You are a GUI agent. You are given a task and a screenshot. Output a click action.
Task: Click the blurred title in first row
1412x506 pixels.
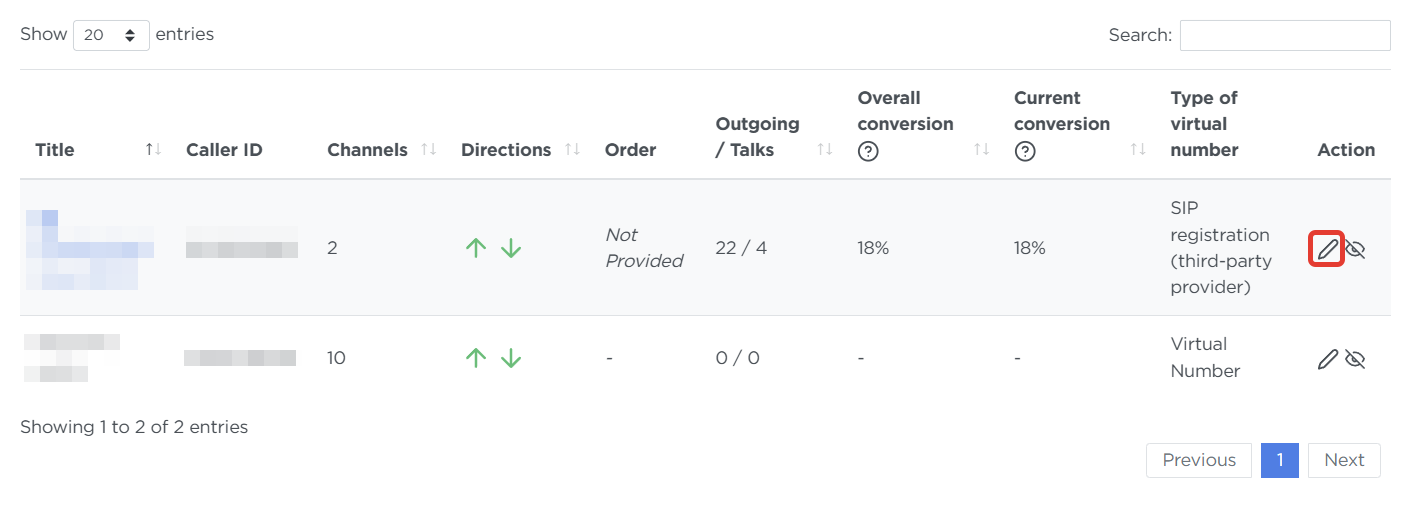click(88, 249)
